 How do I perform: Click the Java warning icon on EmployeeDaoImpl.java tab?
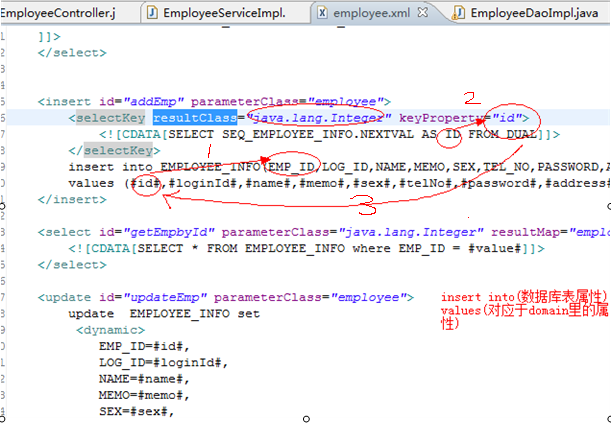(459, 13)
